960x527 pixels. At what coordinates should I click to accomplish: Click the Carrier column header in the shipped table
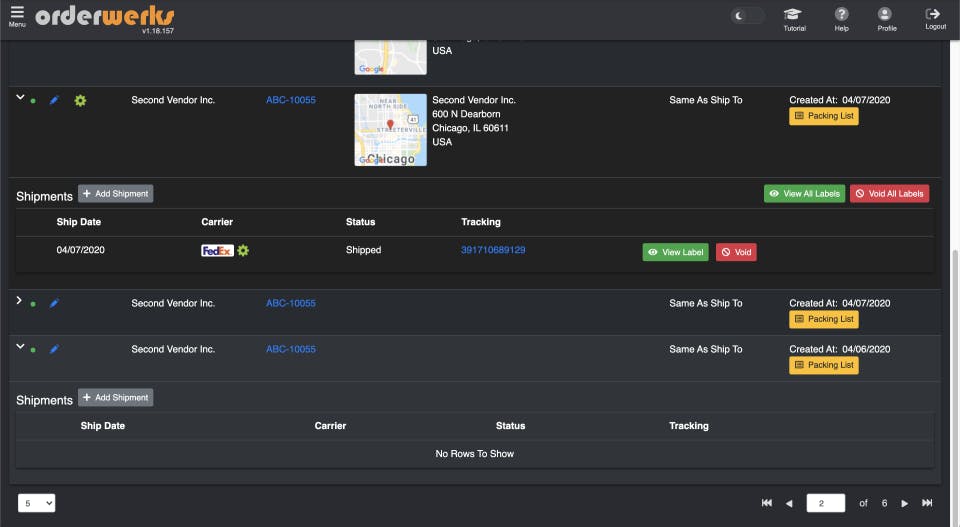(x=217, y=222)
